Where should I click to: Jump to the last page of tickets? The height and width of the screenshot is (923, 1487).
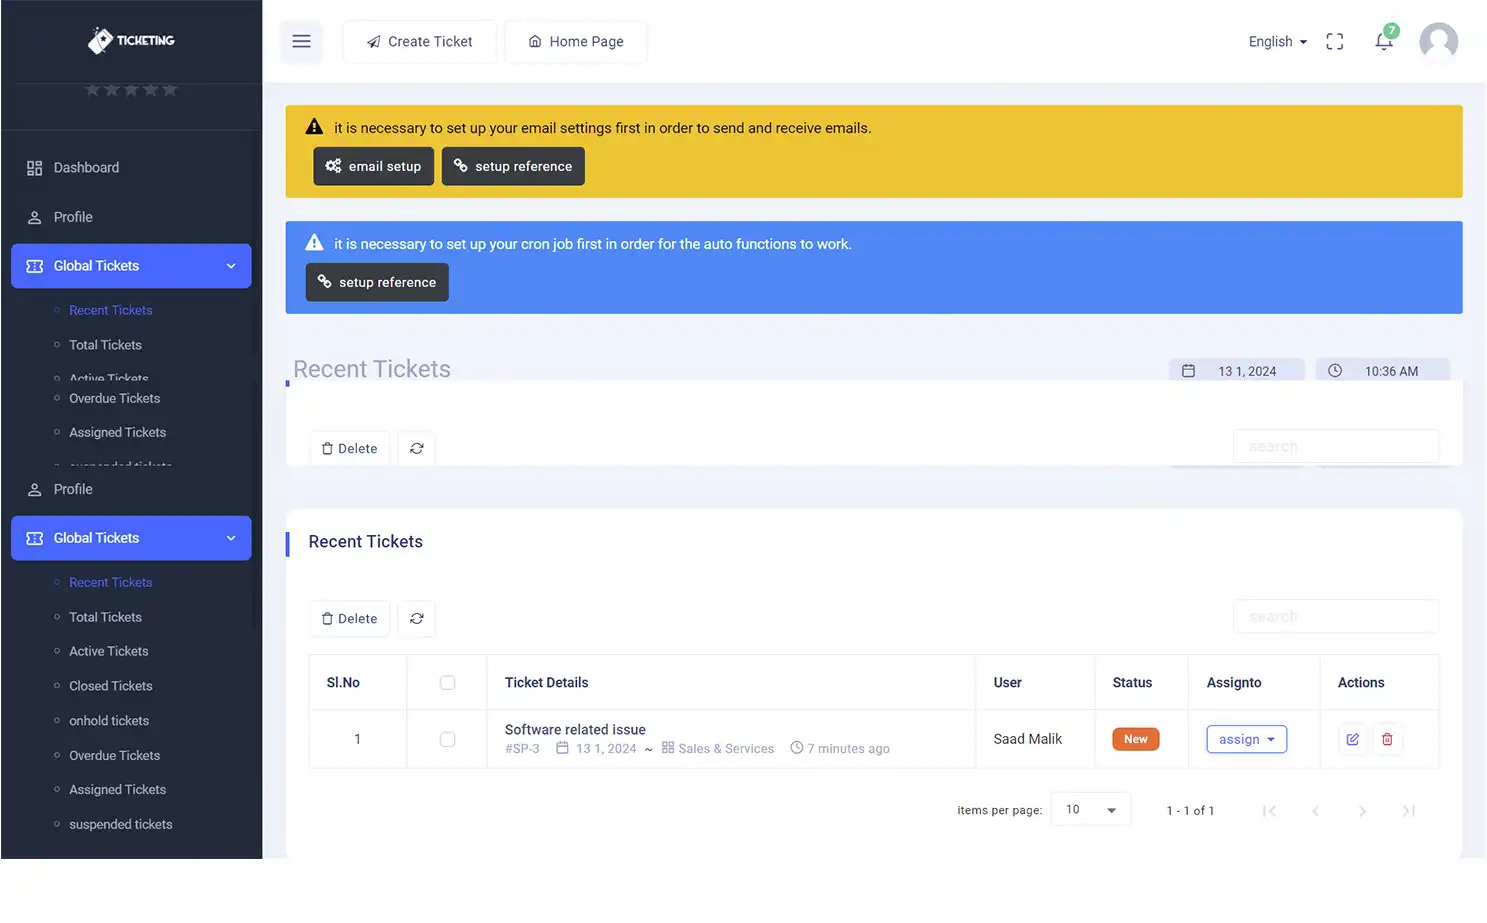click(1408, 811)
